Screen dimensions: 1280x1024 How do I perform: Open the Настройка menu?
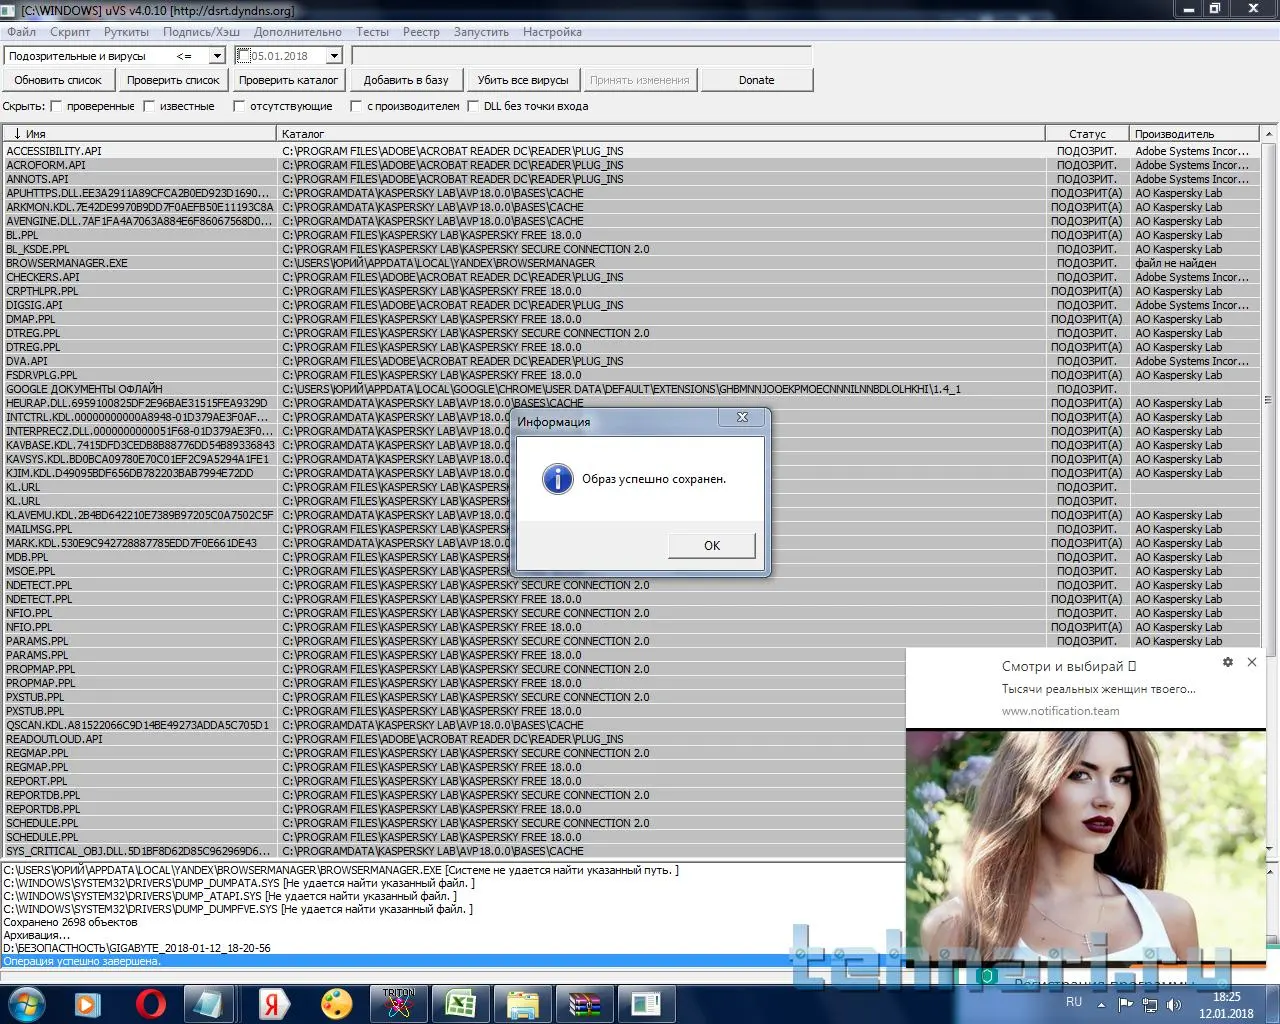(551, 32)
